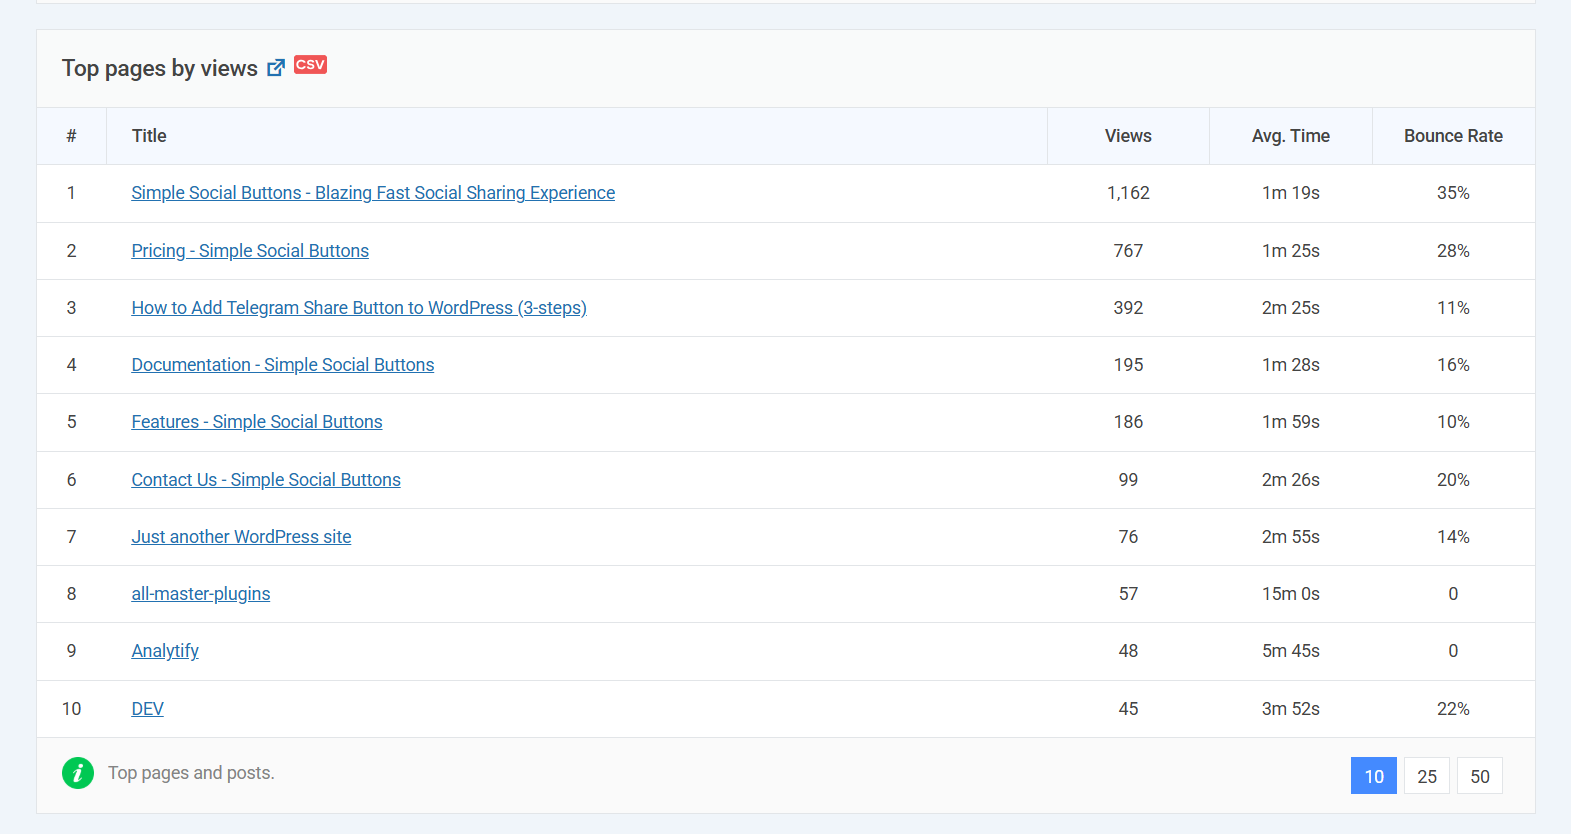The height and width of the screenshot is (834, 1571).
Task: Click the Top pages by views heading
Action: pos(160,68)
